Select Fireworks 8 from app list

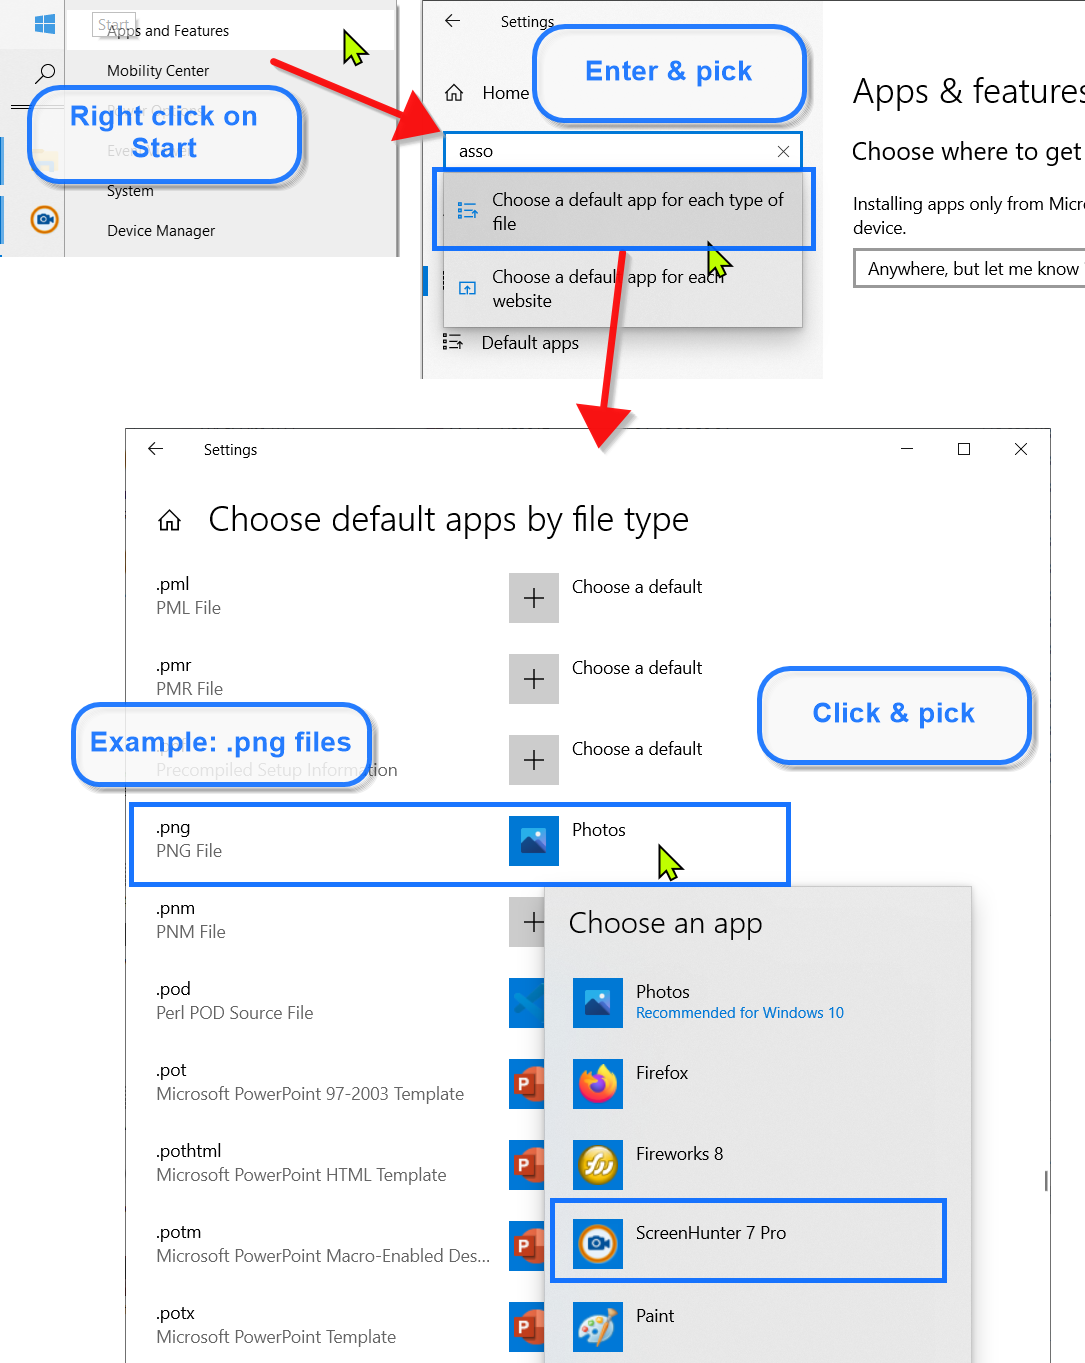pyautogui.click(x=679, y=1154)
